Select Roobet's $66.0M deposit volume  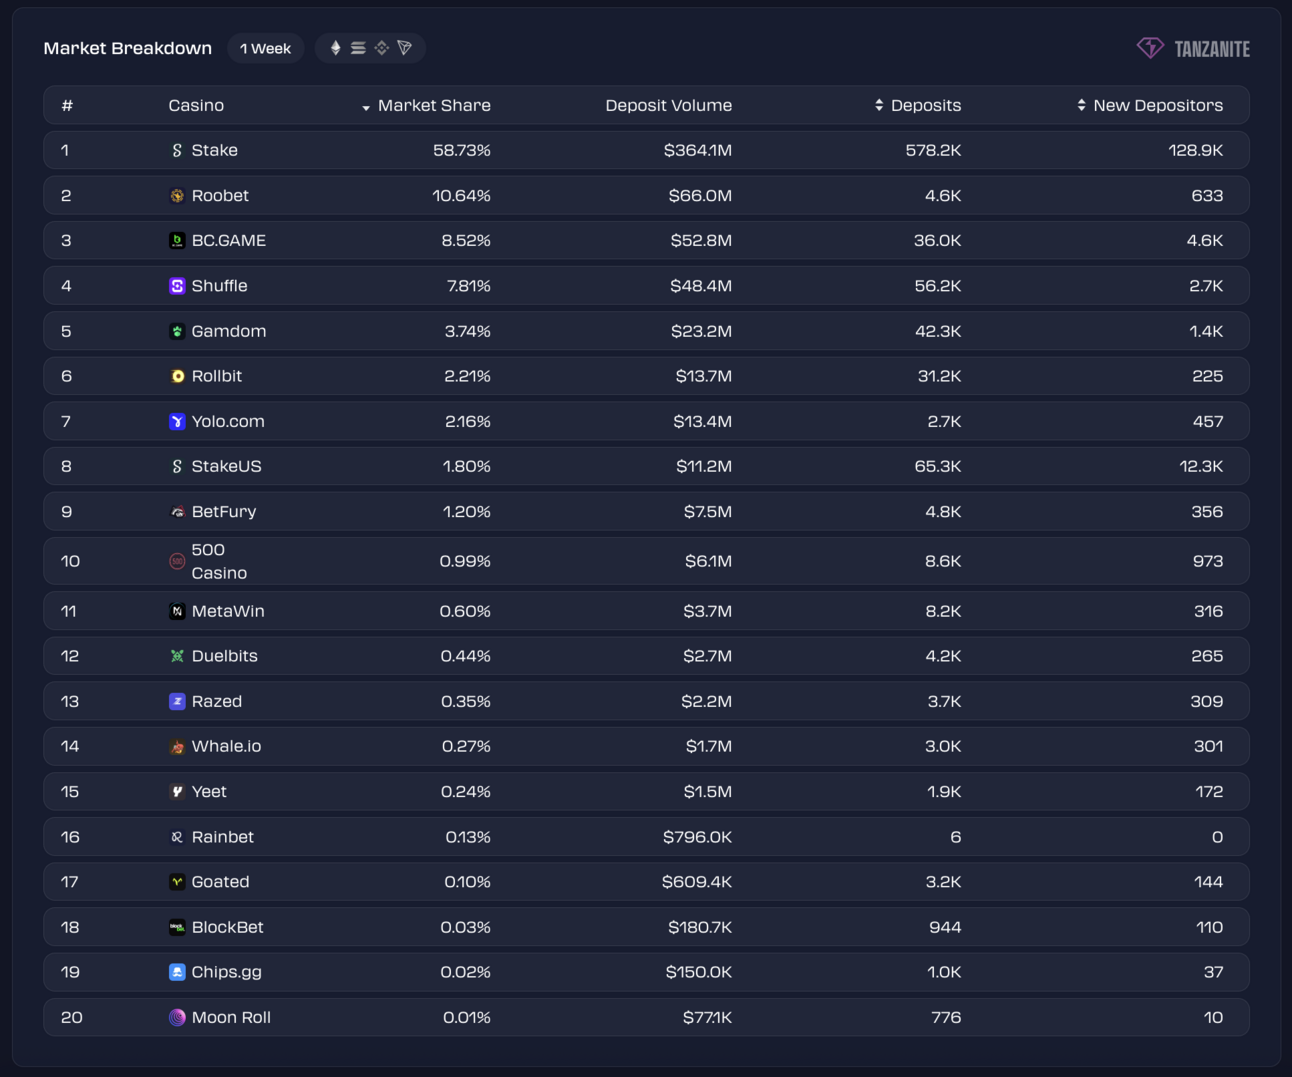tap(700, 196)
